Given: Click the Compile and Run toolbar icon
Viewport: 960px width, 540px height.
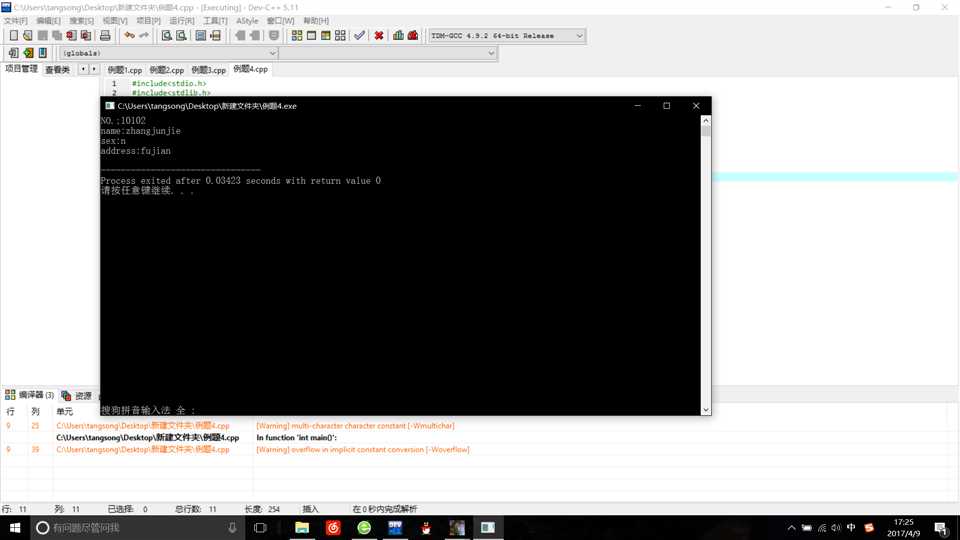Looking at the screenshot, I should point(326,36).
